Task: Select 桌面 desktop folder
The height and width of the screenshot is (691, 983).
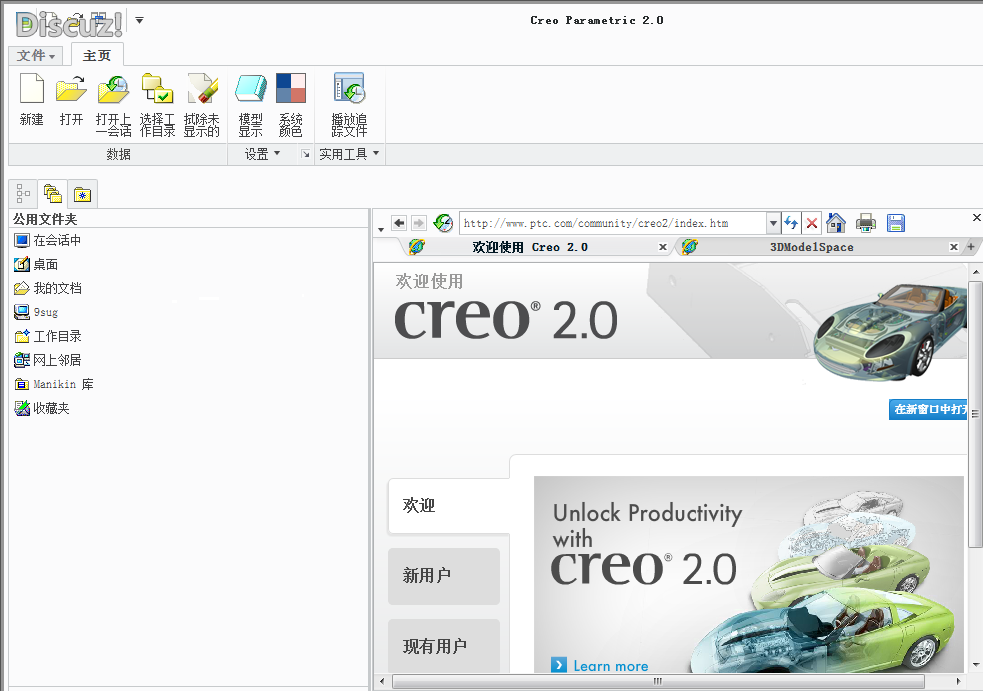Action: click(36, 264)
